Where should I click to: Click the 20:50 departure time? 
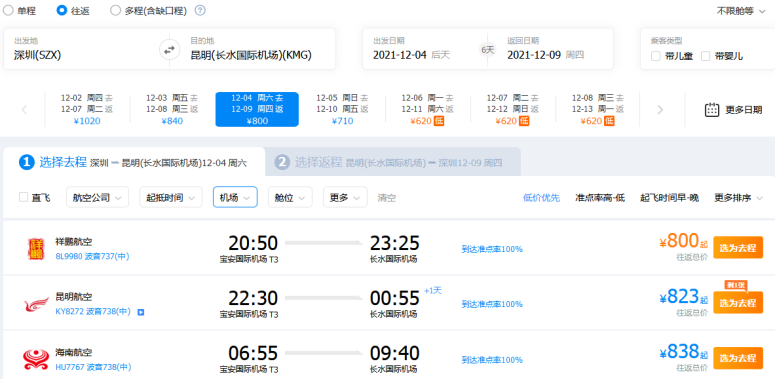253,243
